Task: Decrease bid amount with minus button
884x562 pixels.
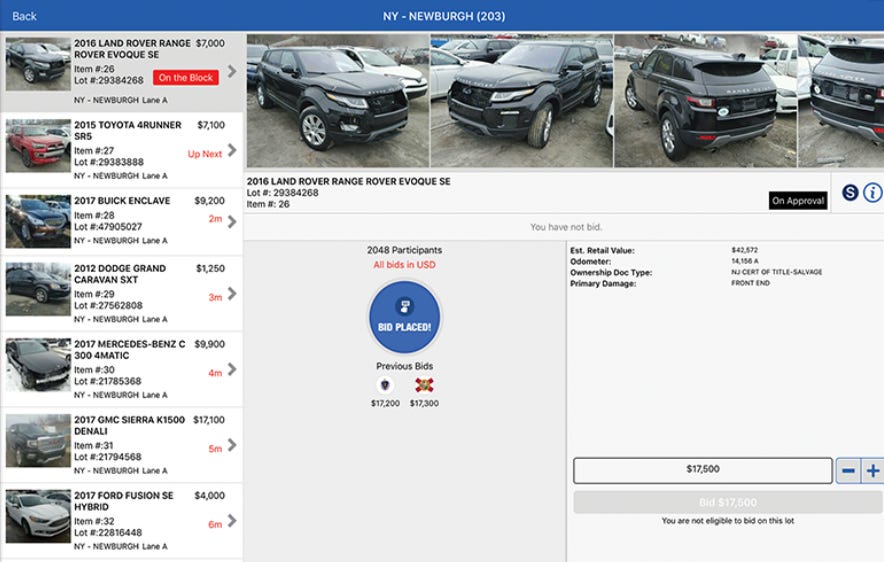Action: coord(848,471)
